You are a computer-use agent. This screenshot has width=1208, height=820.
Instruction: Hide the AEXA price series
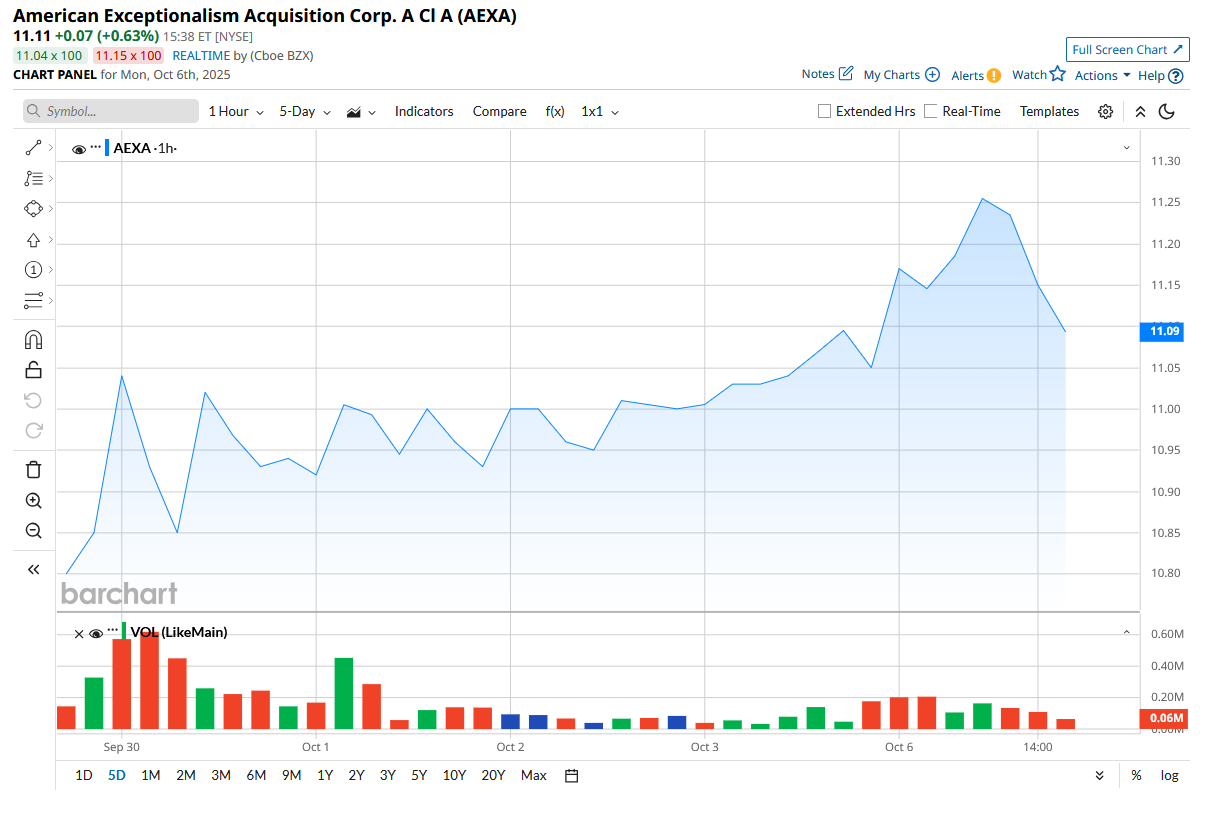point(79,149)
